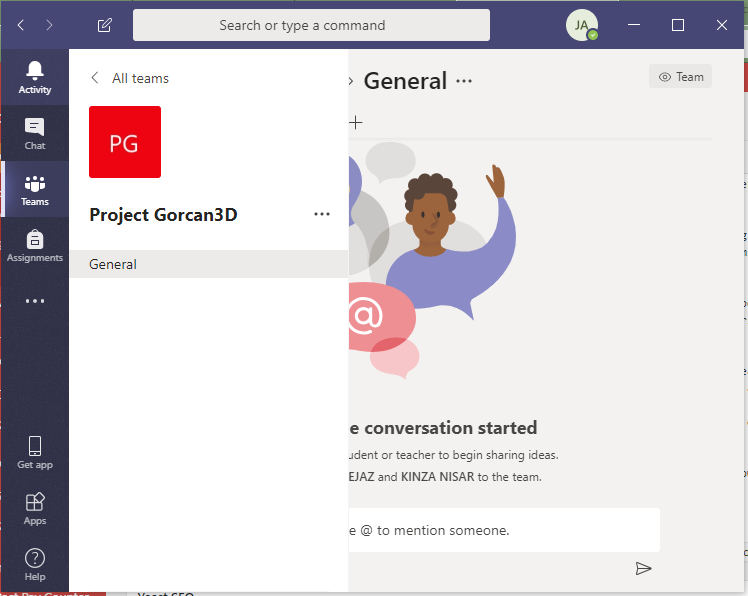Minimize the Teams window
748x596 pixels.
click(x=634, y=25)
